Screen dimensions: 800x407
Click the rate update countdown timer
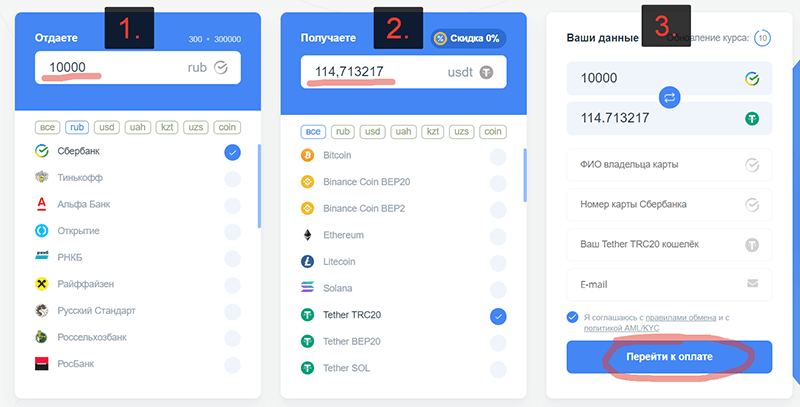click(762, 38)
